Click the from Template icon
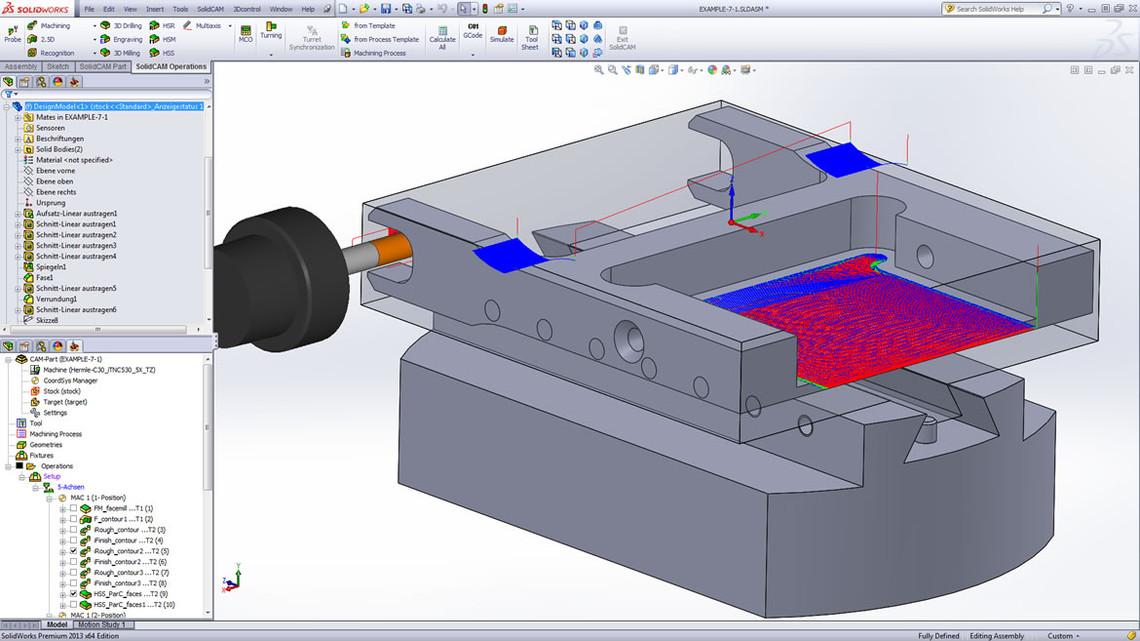Screen dimensions: 1140x641 (x=346, y=25)
